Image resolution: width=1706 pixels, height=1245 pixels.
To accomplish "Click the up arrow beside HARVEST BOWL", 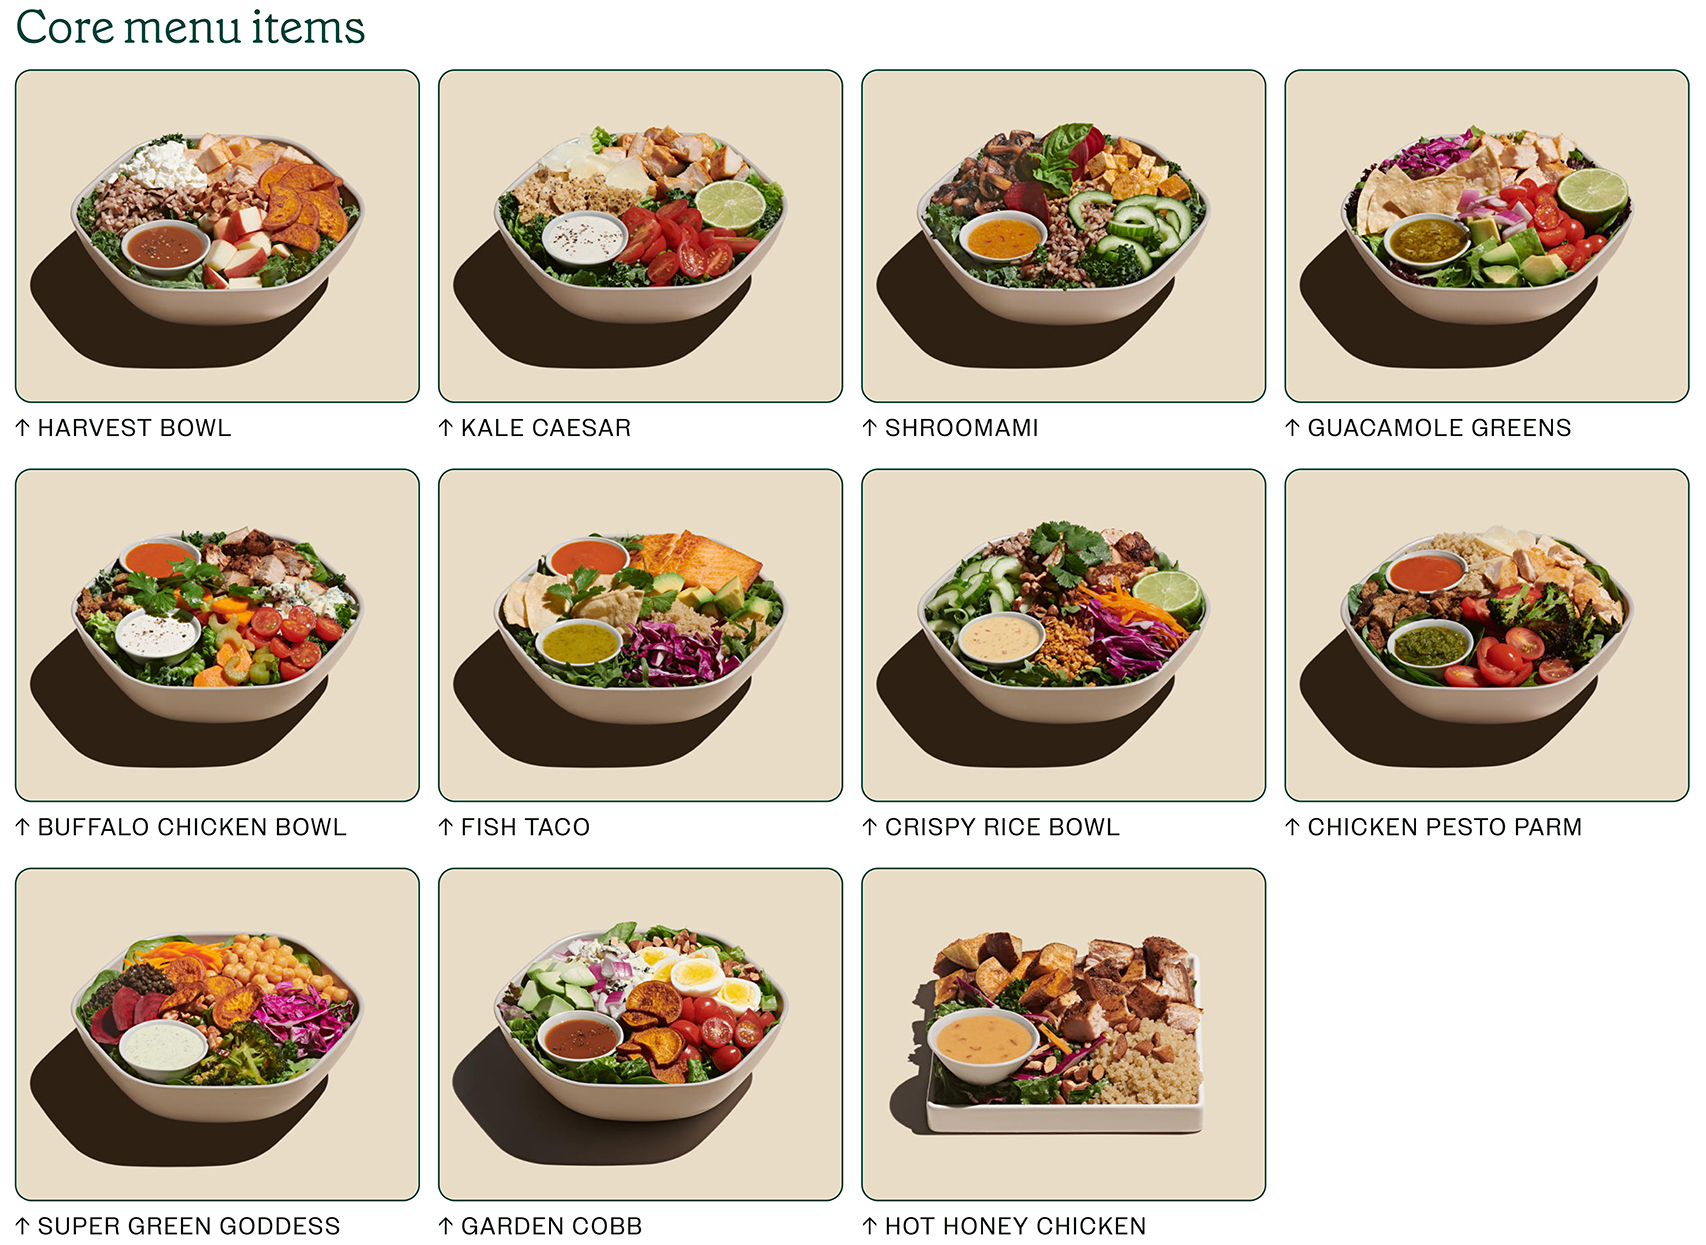I will click(23, 428).
